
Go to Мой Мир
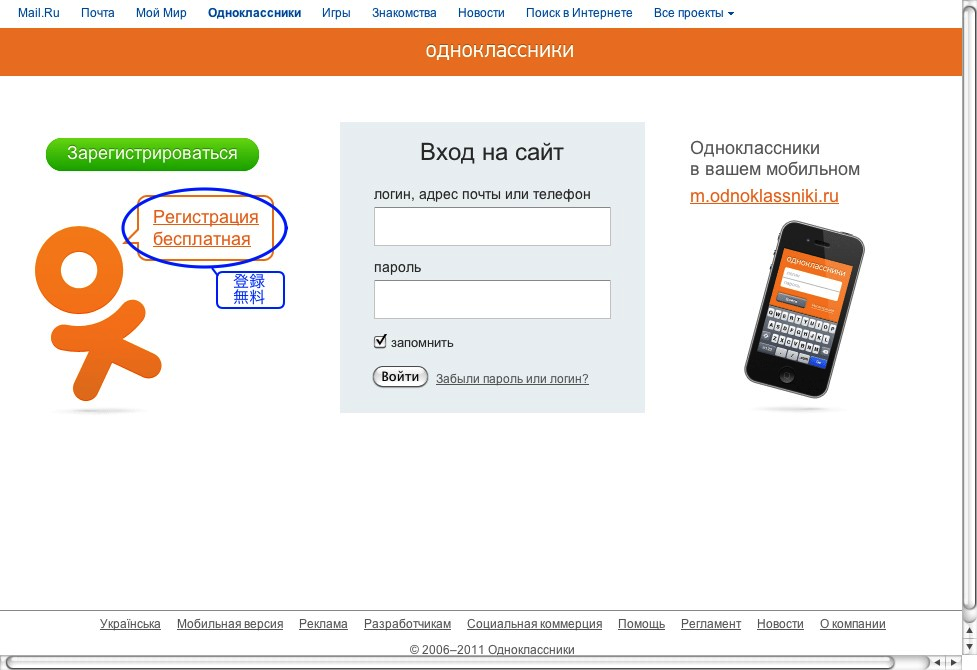[x=161, y=13]
